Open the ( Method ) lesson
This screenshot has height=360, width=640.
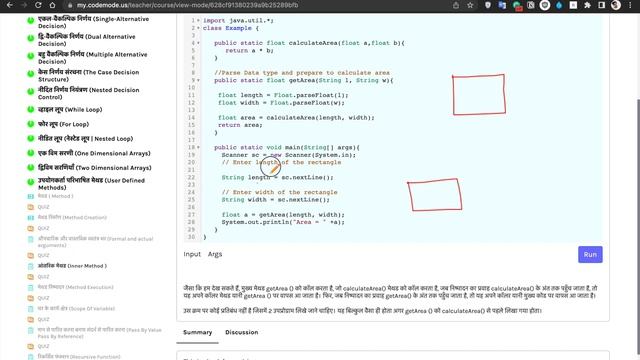56,196
